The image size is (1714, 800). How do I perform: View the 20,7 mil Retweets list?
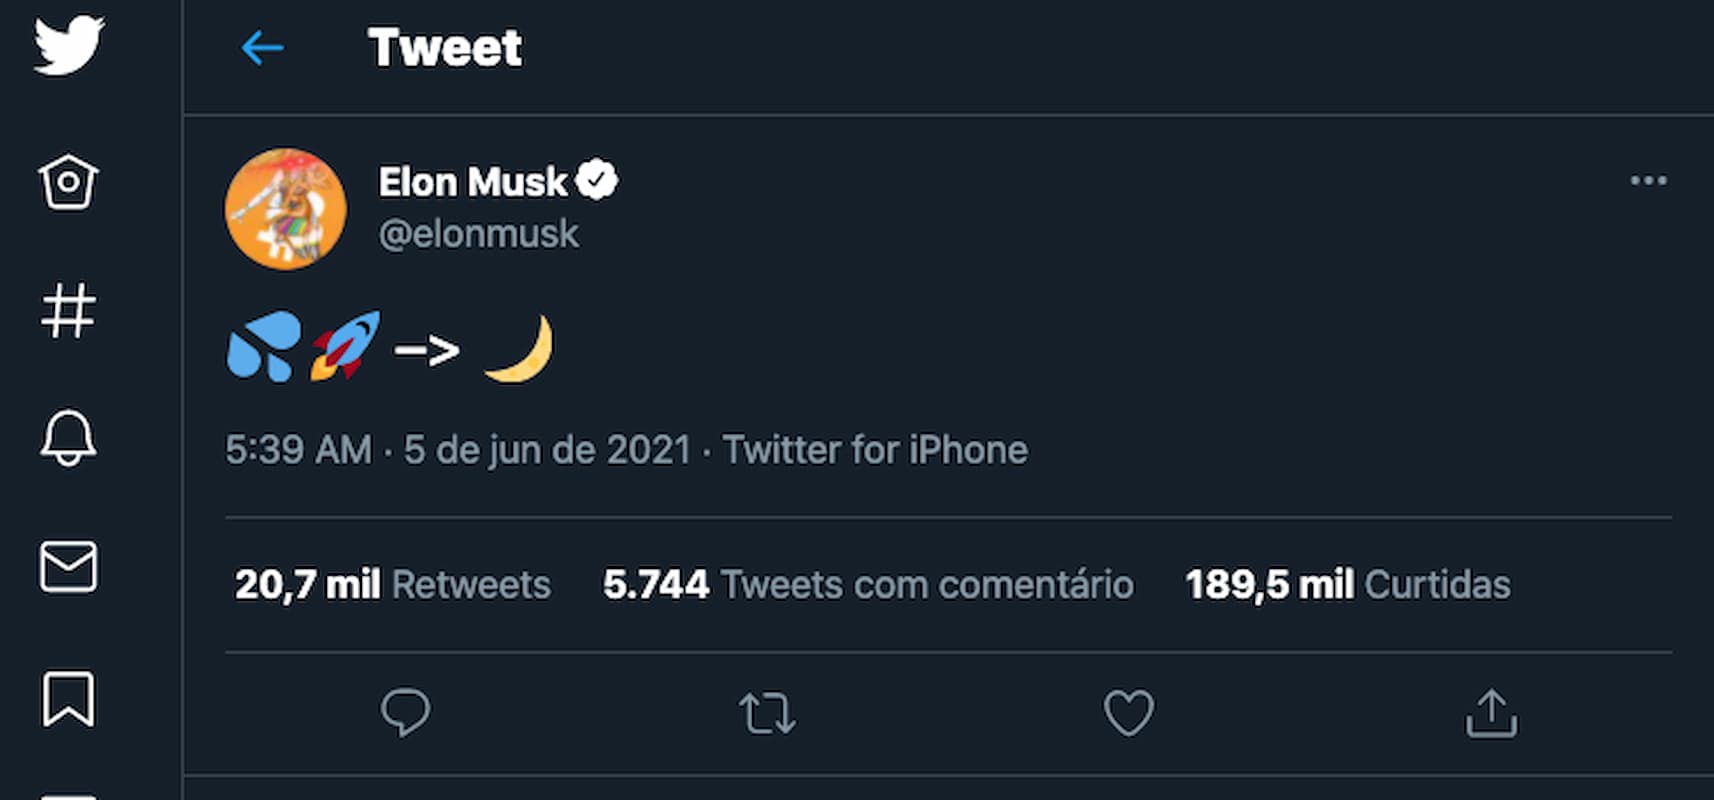coord(392,585)
